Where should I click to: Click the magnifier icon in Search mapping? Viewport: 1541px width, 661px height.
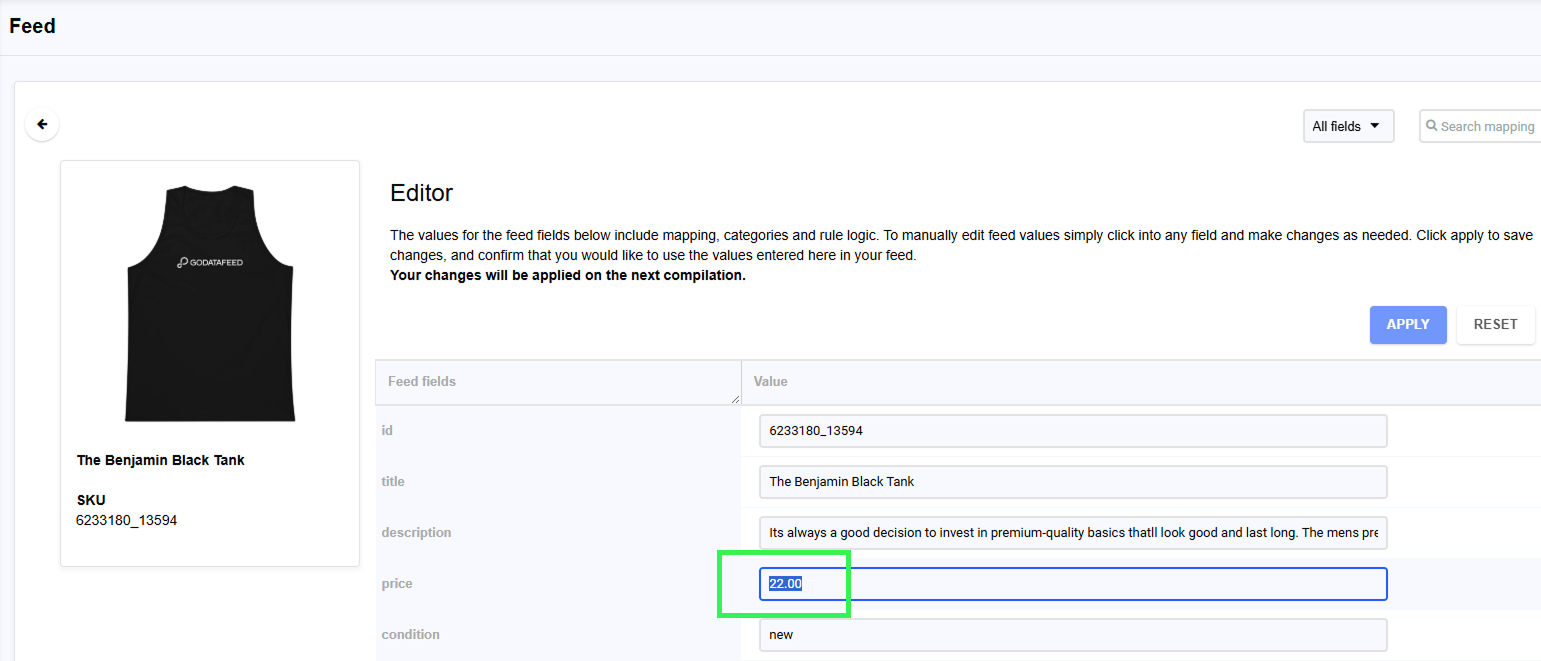click(1432, 126)
